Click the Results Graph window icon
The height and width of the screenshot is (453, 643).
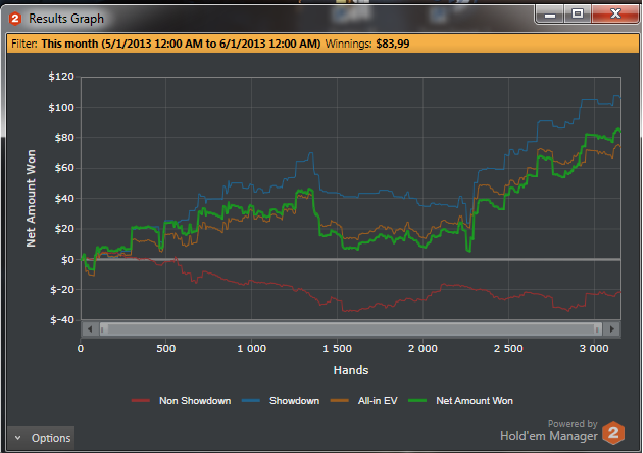click(x=15, y=18)
